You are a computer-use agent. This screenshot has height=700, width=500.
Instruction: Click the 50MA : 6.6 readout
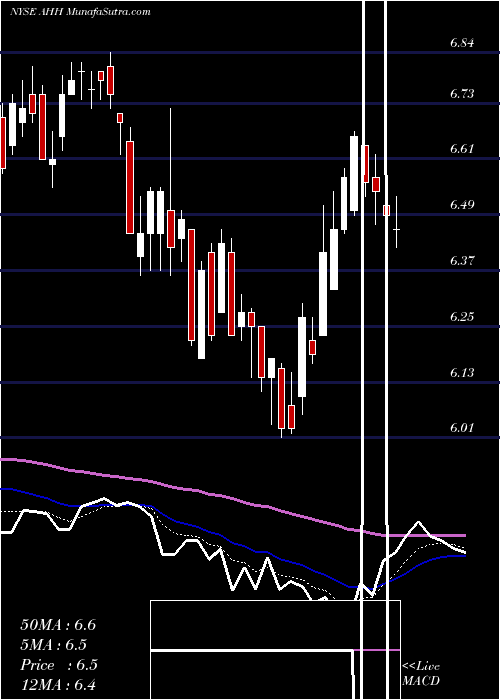click(x=58, y=625)
